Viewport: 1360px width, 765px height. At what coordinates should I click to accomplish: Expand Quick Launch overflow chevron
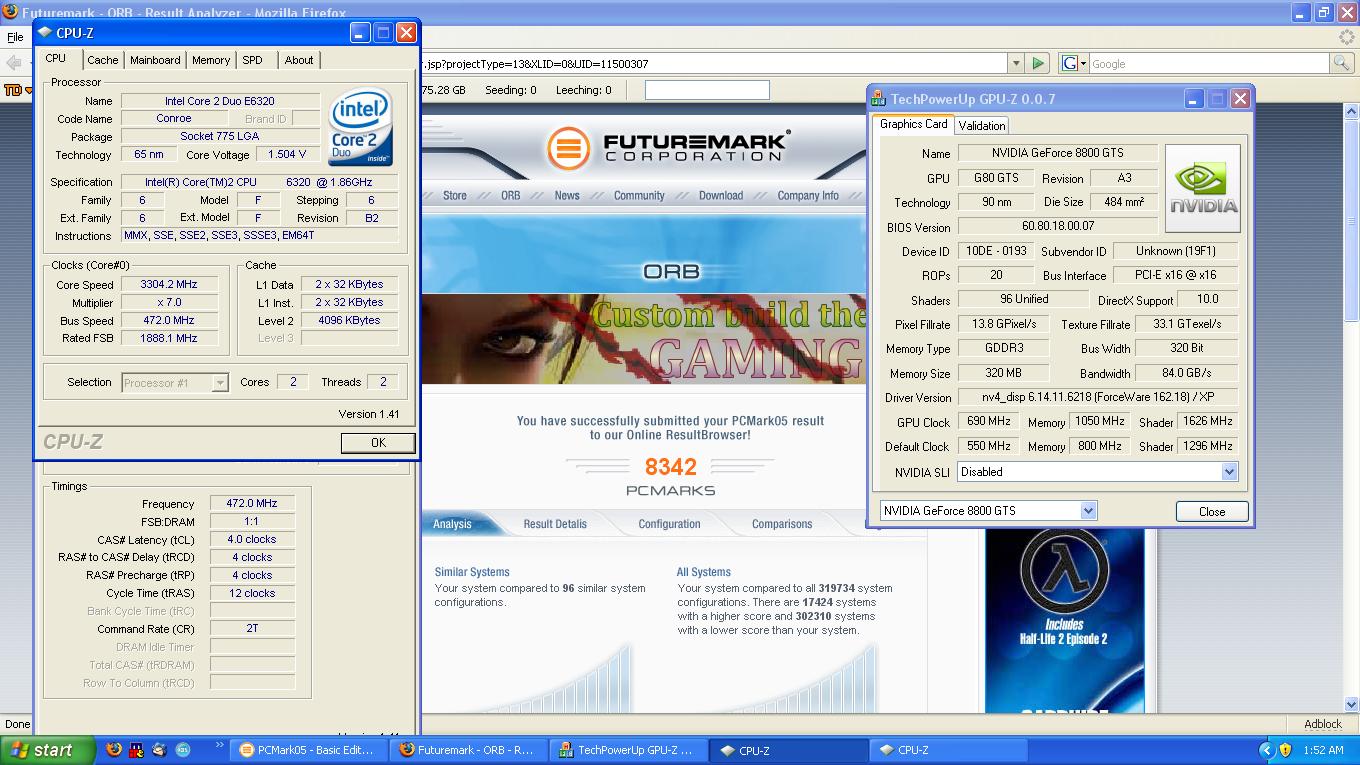tap(219, 745)
